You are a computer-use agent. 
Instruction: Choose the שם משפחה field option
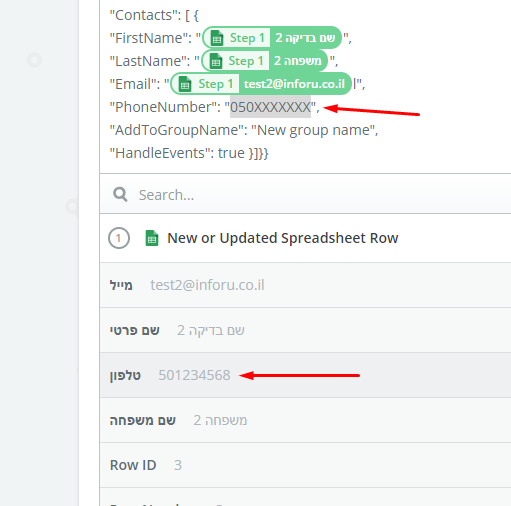(305, 420)
